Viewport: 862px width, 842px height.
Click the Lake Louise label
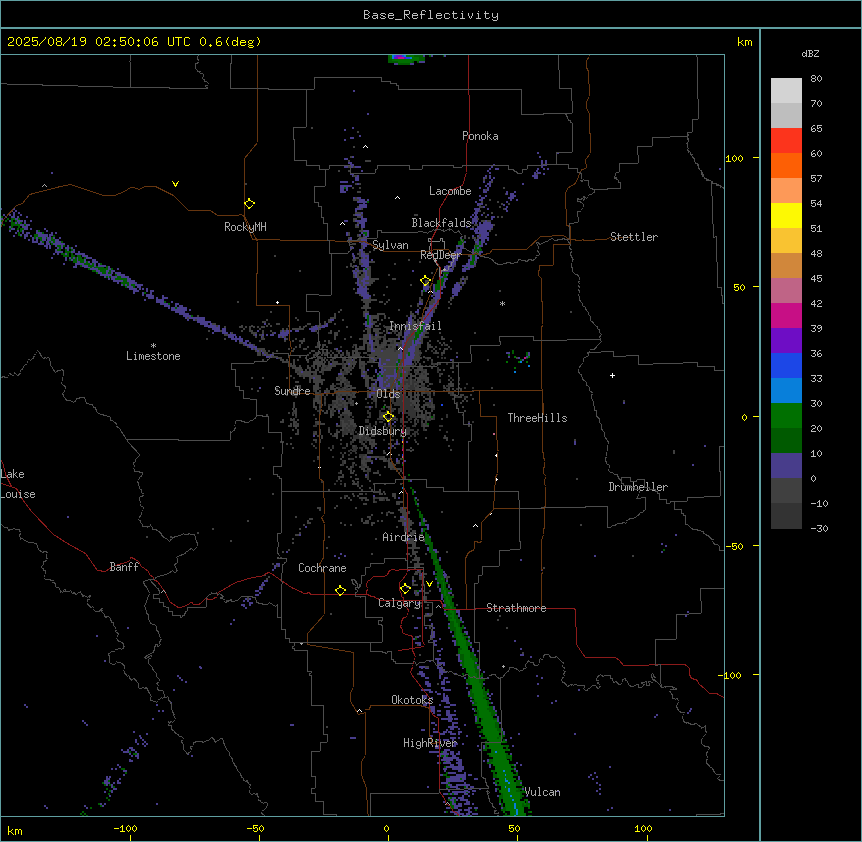point(18,484)
